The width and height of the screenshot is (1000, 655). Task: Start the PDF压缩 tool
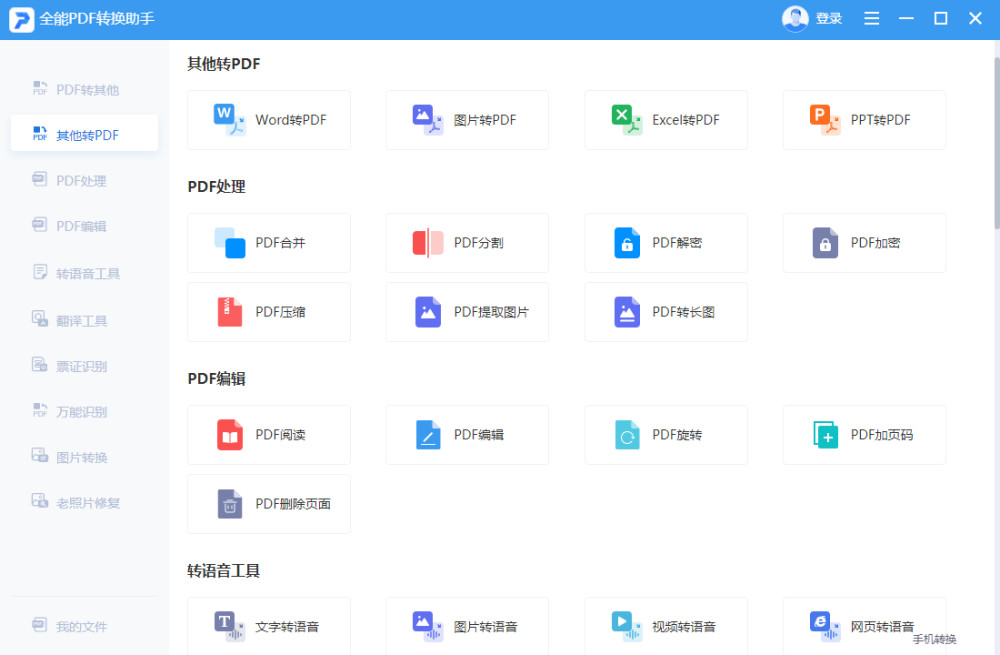point(268,312)
